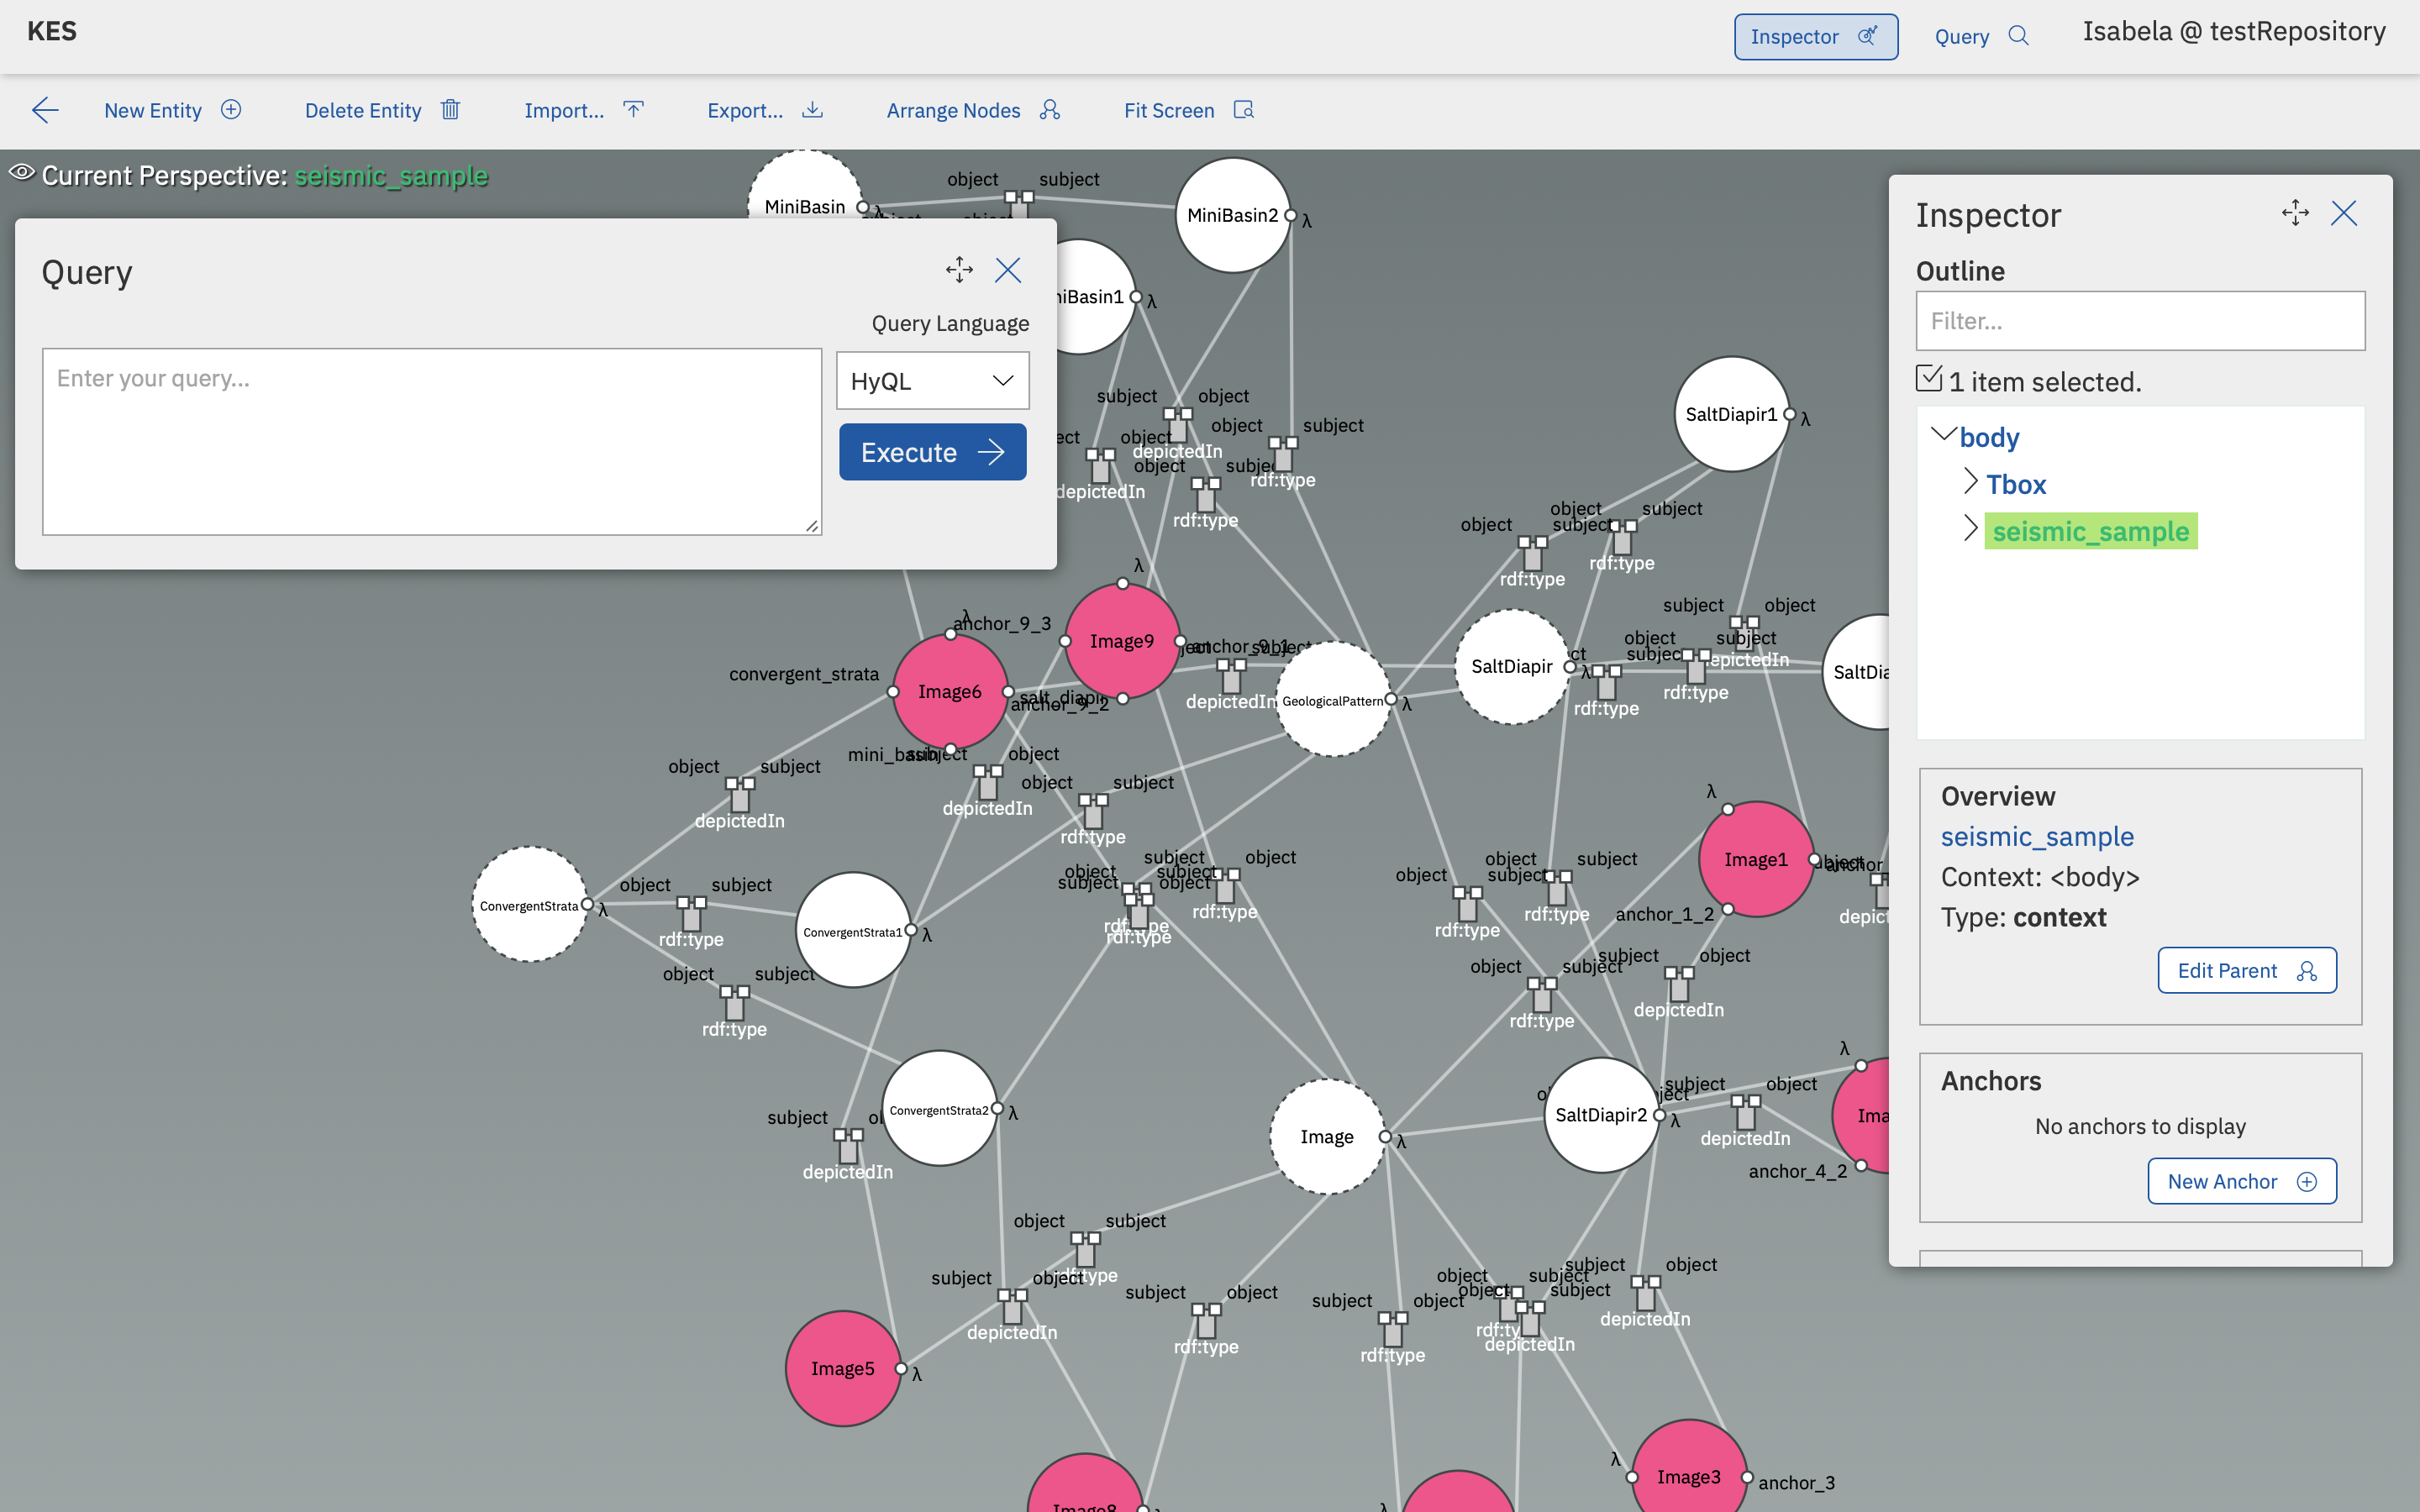Toggle the '1 item selected' checkbox
This screenshot has height=1512, width=2420.
1929,379
